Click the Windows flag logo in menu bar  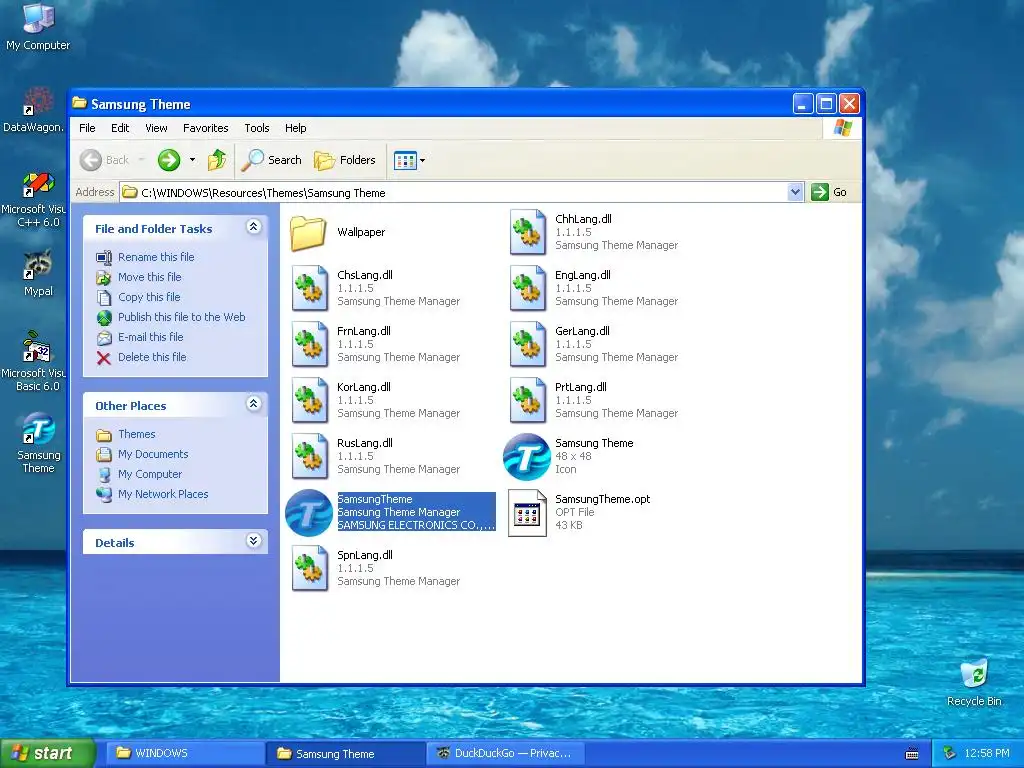(842, 128)
